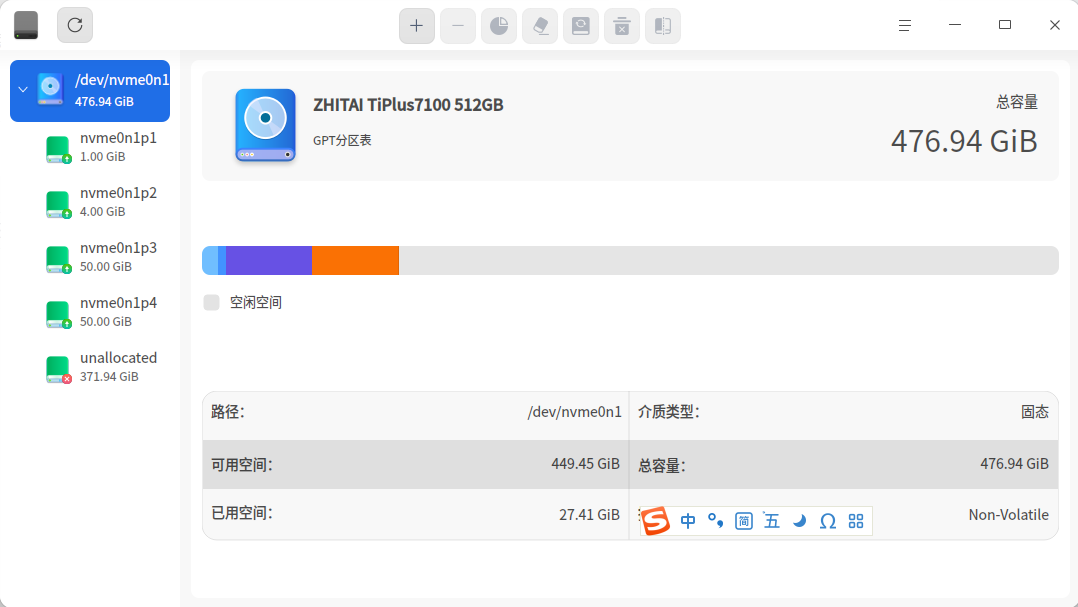This screenshot has width=1078, height=607.
Task: Close the disk utility window
Action: [1055, 25]
